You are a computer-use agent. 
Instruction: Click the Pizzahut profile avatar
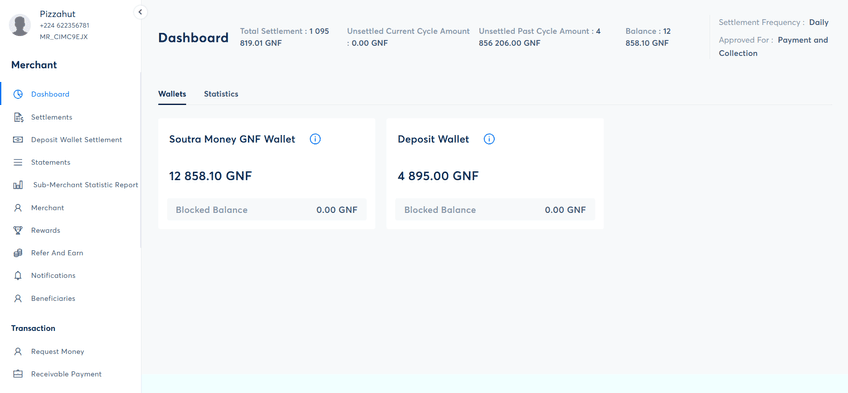pos(20,25)
